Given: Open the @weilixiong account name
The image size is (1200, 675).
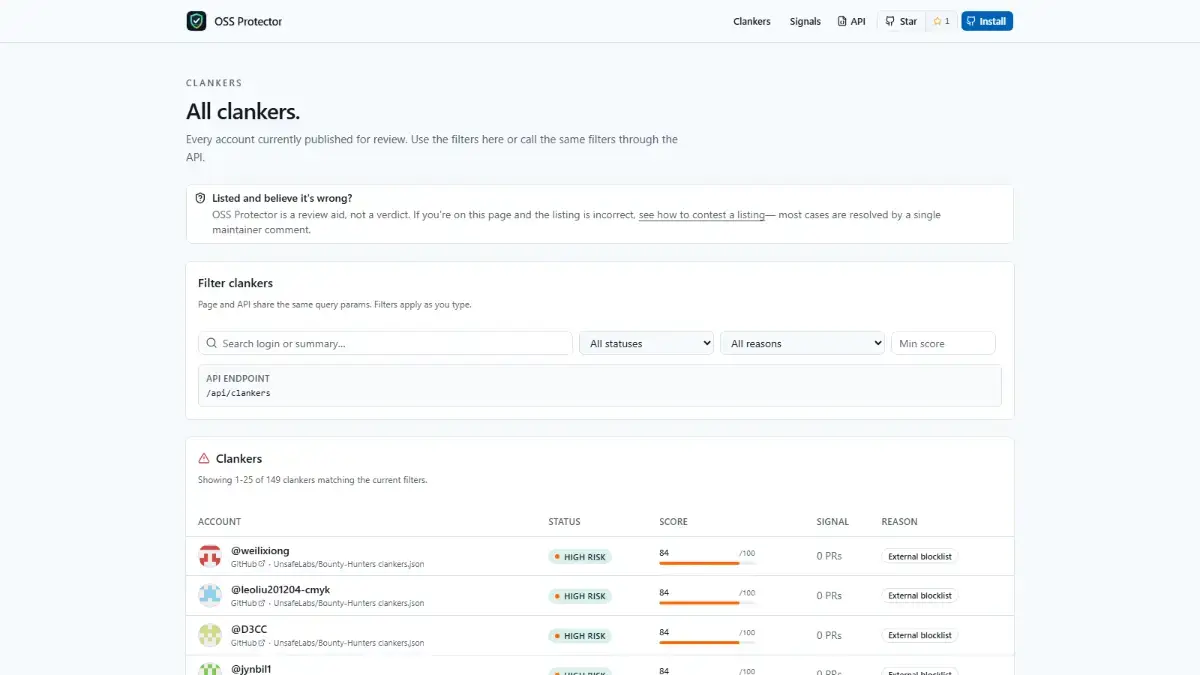Looking at the screenshot, I should pyautogui.click(x=260, y=551).
